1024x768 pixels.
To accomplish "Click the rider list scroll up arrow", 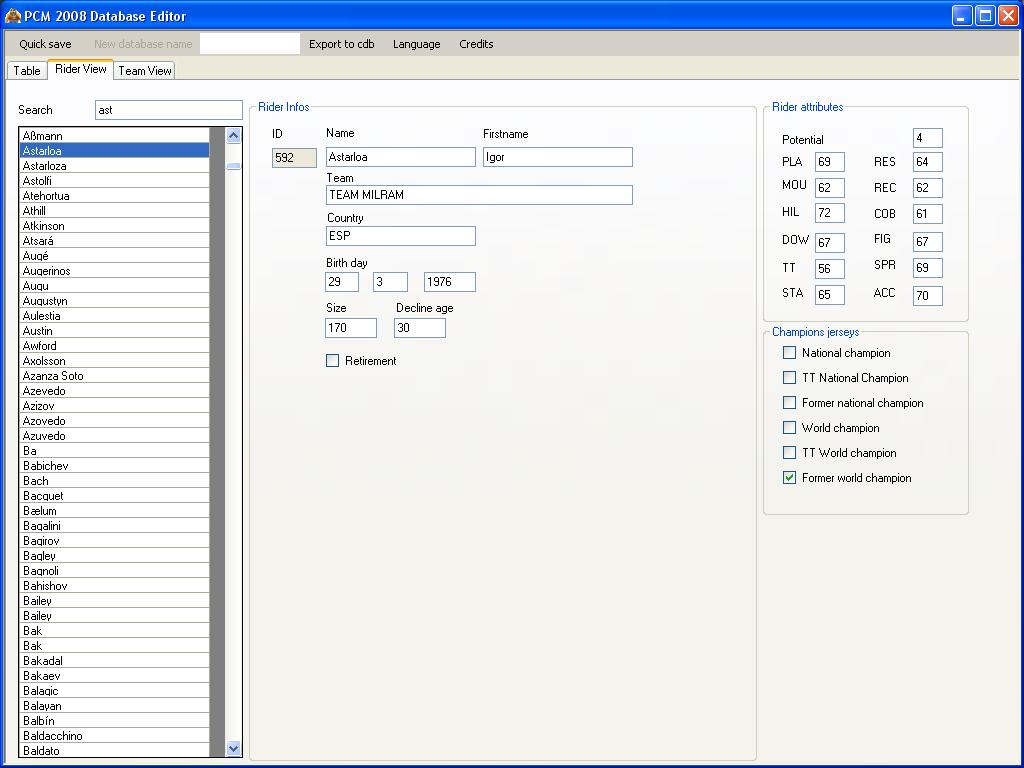I will click(234, 136).
